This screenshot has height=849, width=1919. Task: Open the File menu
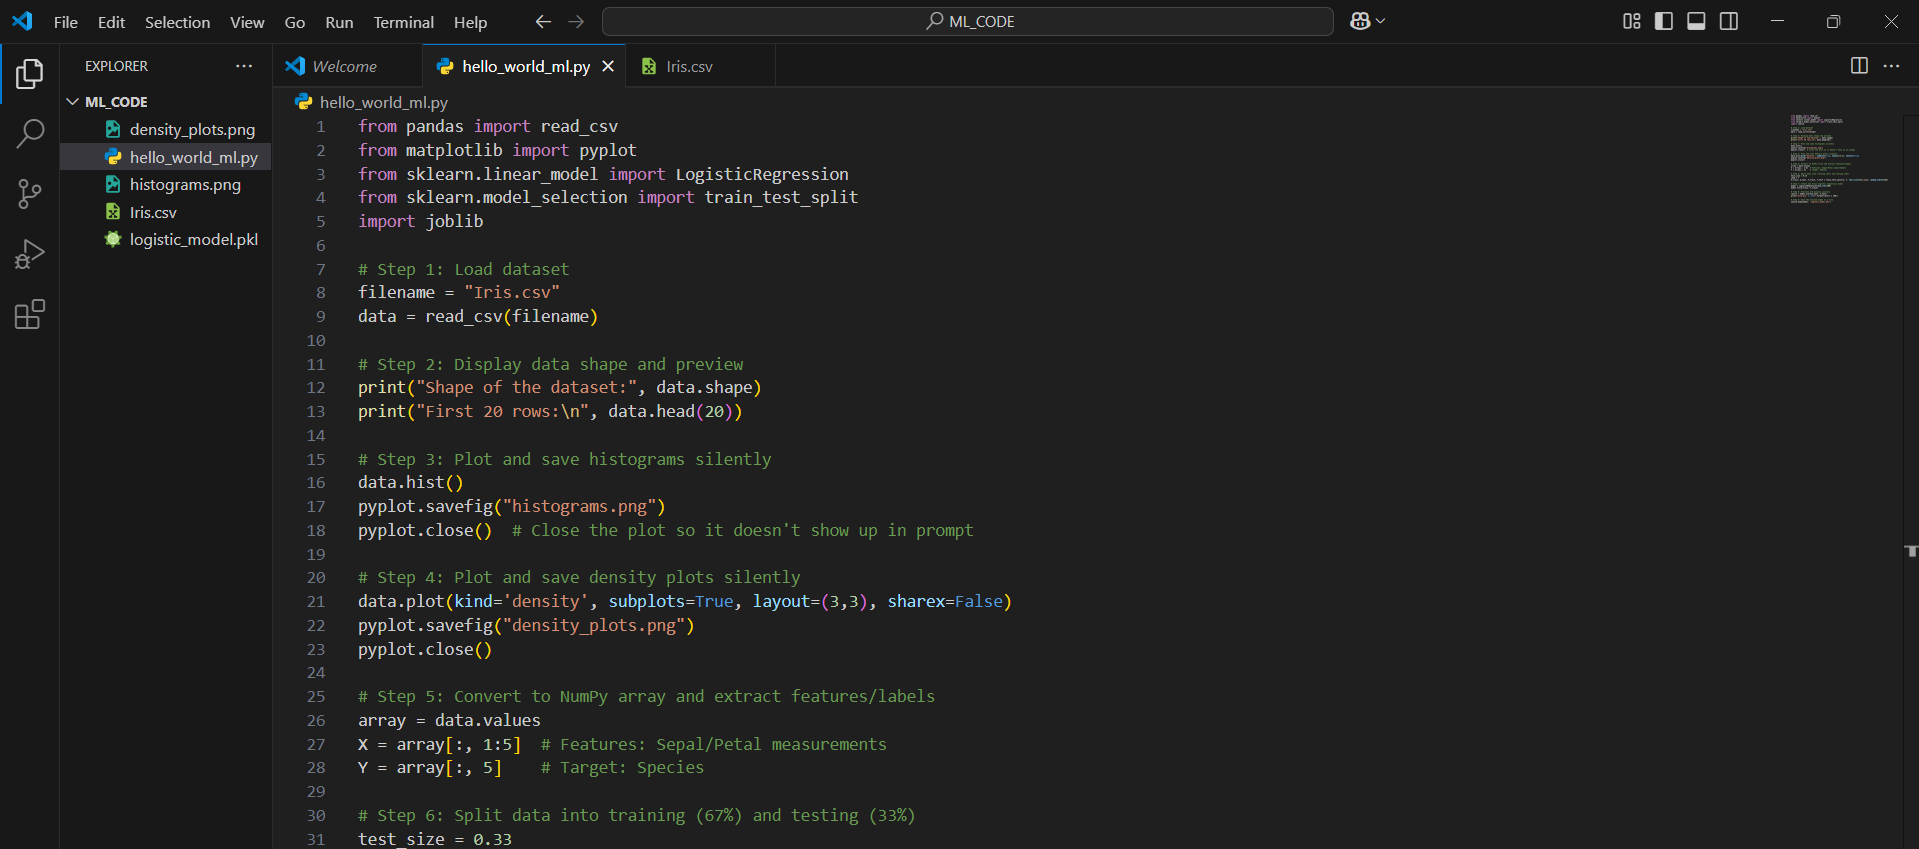[66, 22]
